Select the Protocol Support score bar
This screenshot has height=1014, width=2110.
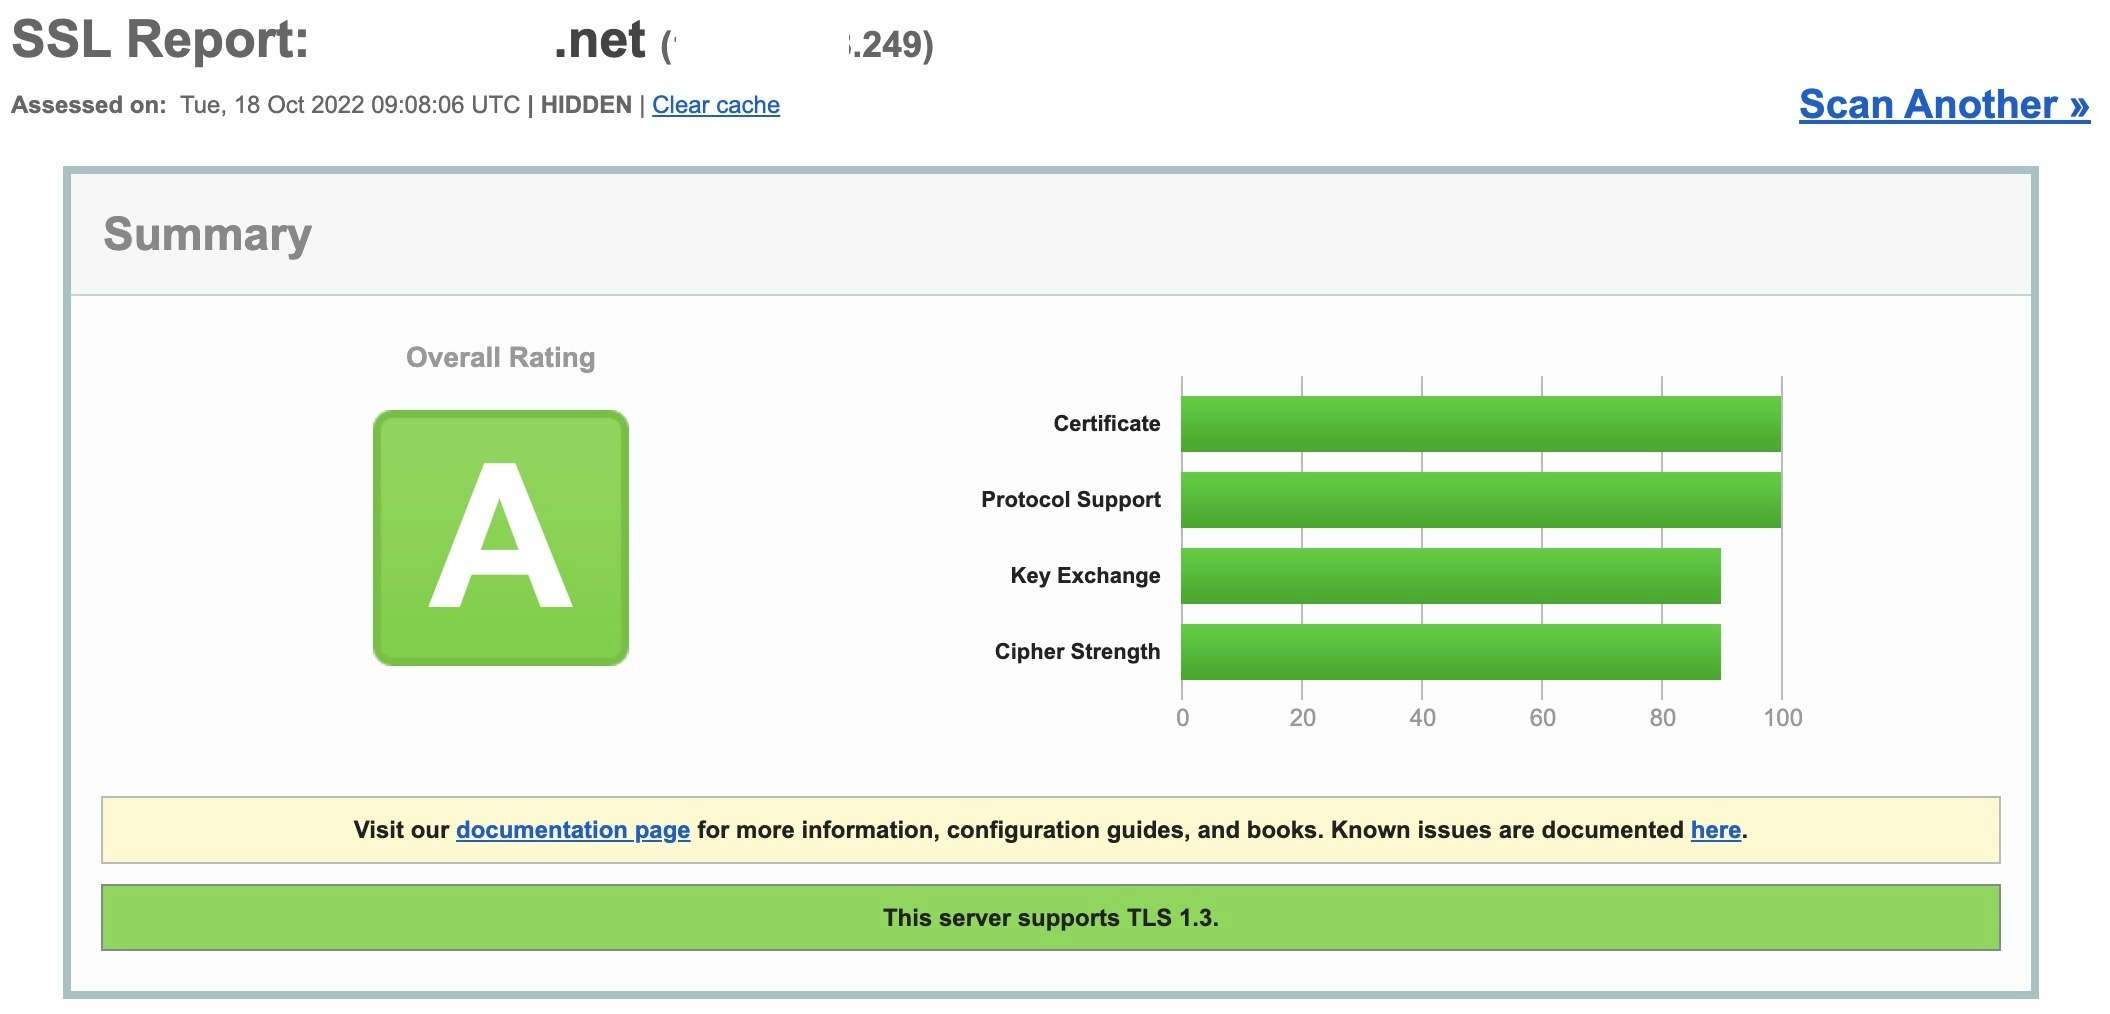coord(1480,499)
